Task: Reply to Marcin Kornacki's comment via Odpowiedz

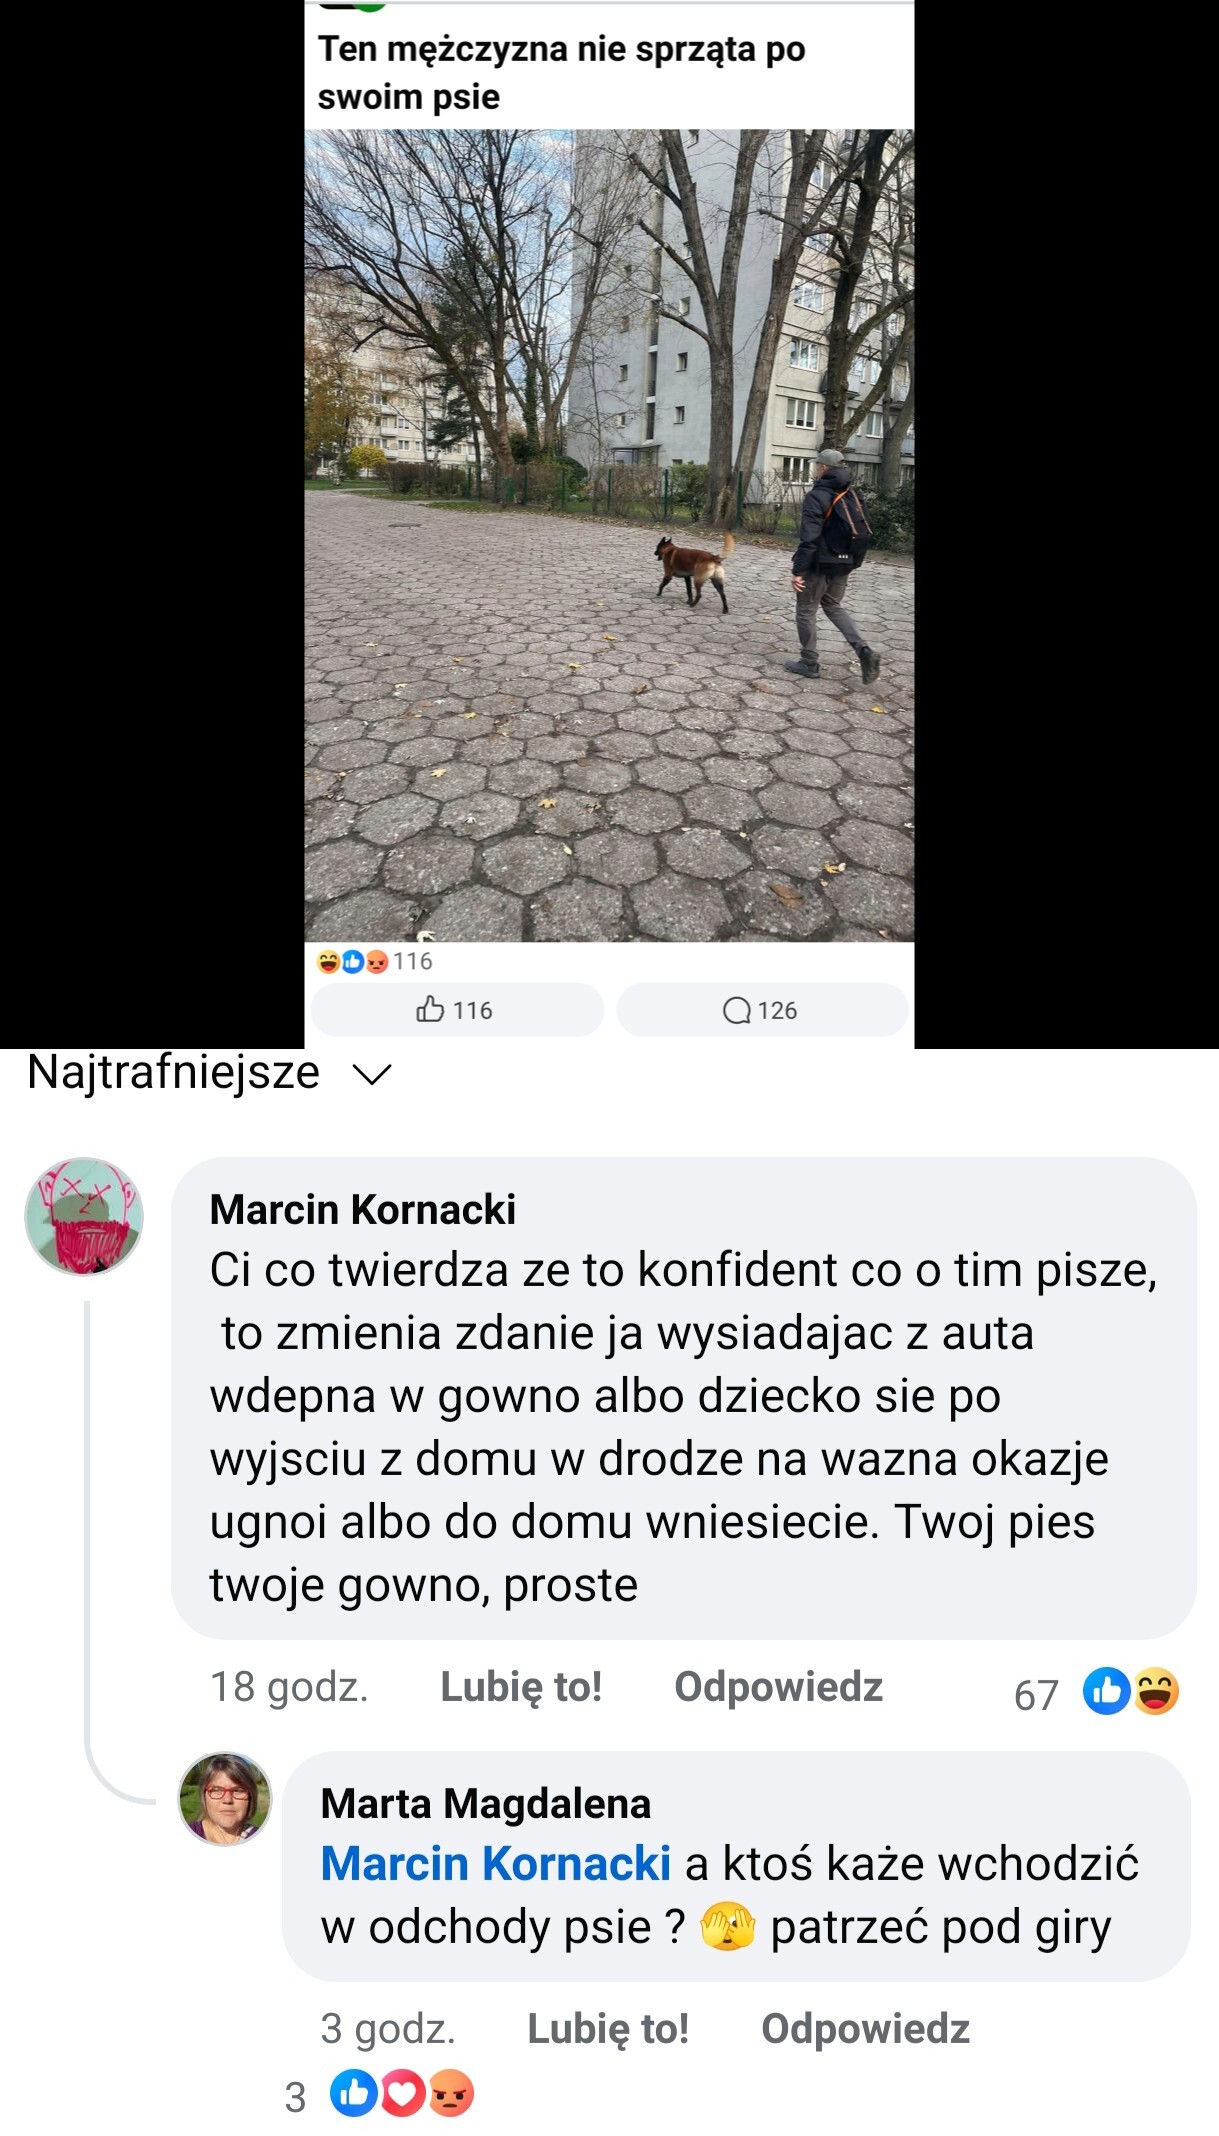Action: (x=778, y=1687)
